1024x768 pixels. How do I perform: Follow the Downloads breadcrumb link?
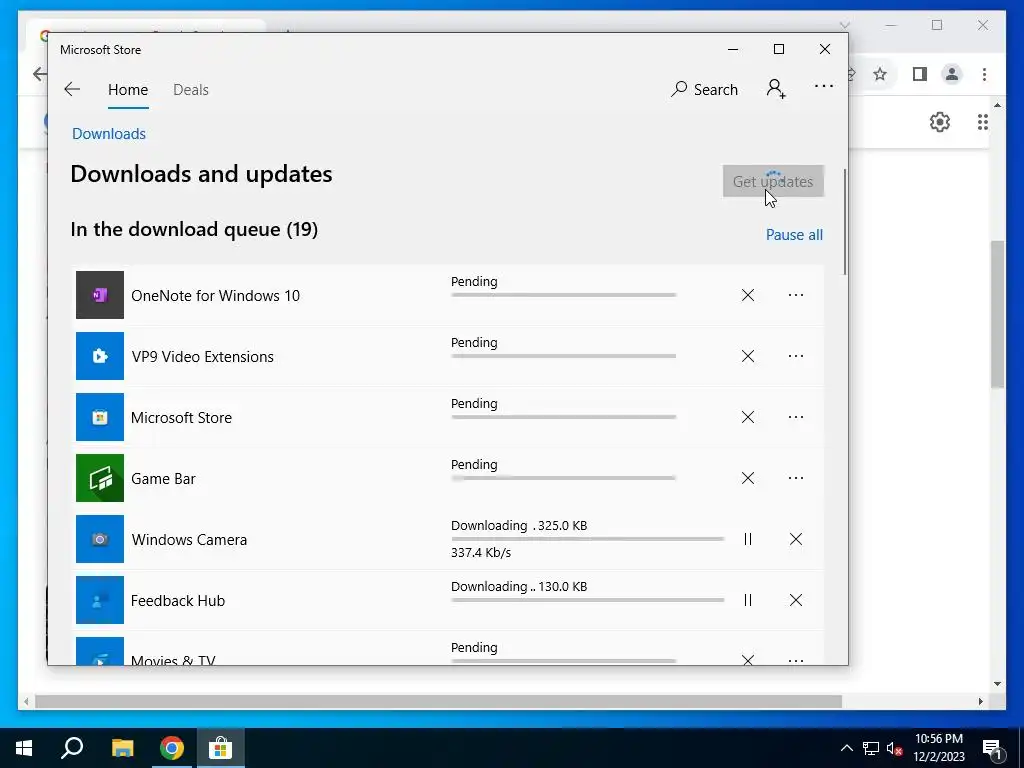(x=108, y=134)
